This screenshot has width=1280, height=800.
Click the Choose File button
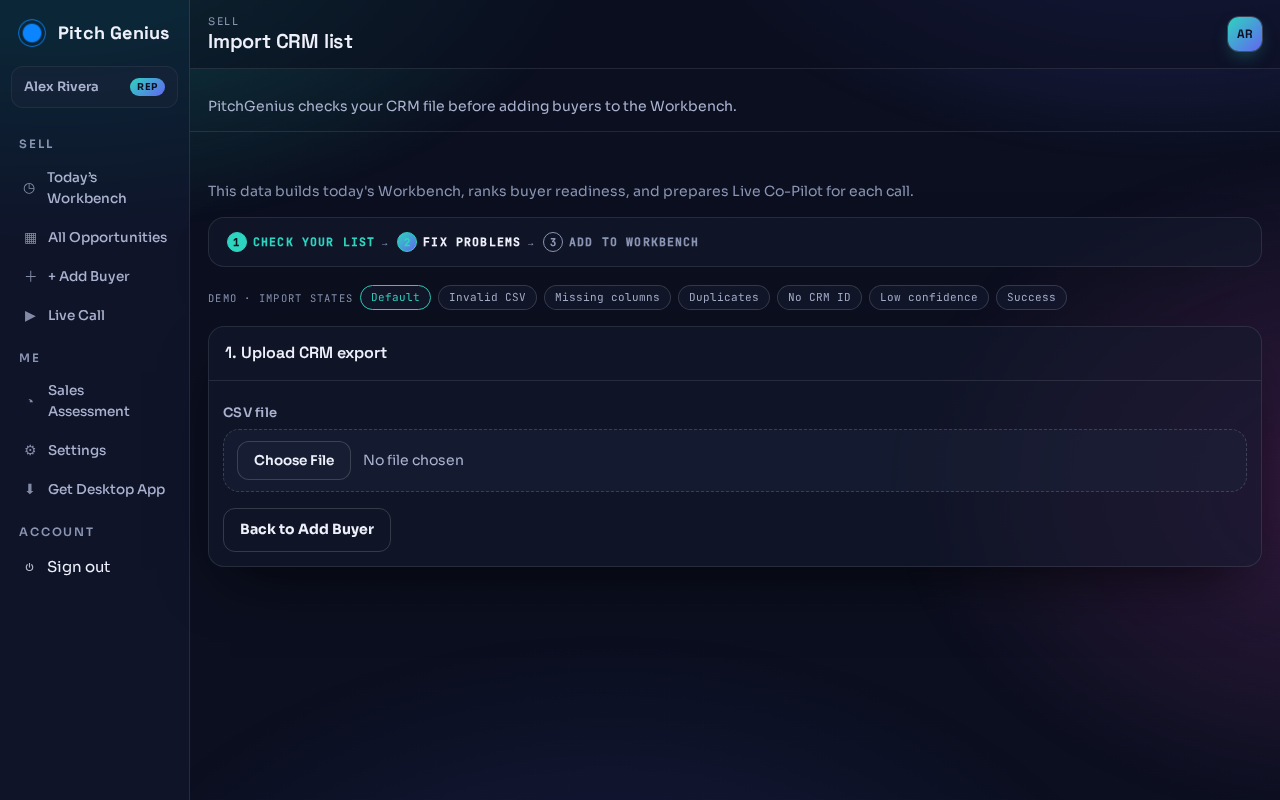click(x=294, y=460)
